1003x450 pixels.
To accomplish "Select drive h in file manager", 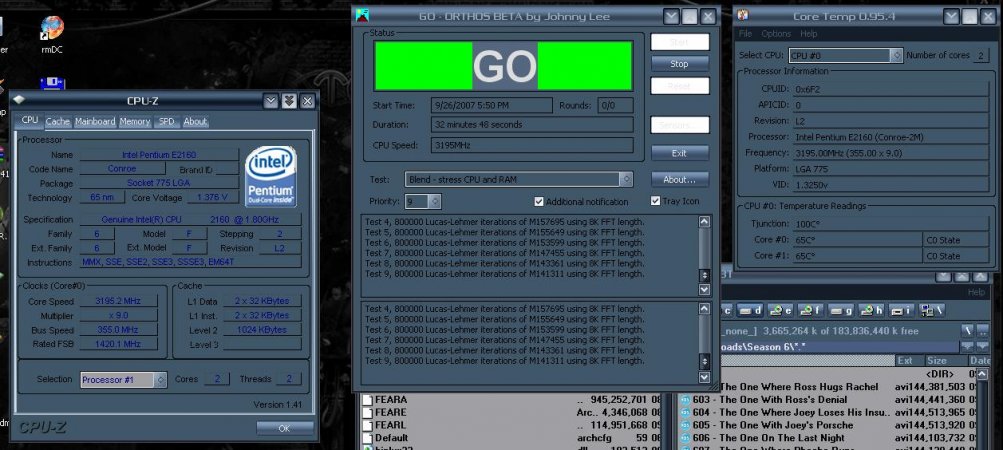I will 871,310.
